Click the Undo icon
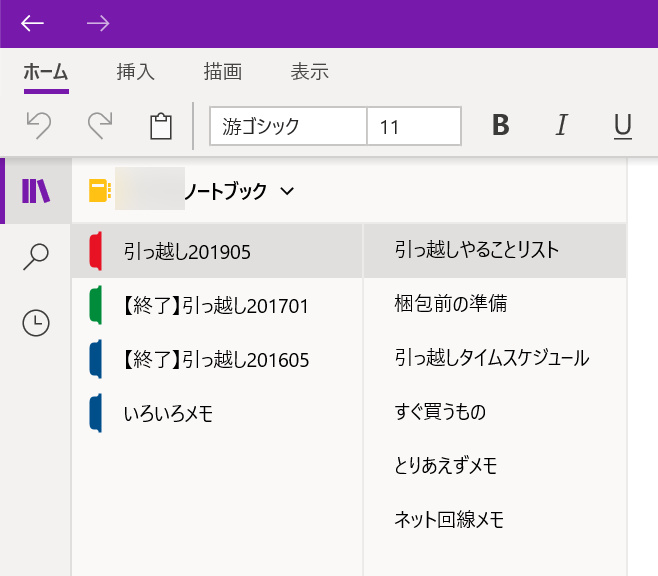658x576 pixels. coord(39,125)
